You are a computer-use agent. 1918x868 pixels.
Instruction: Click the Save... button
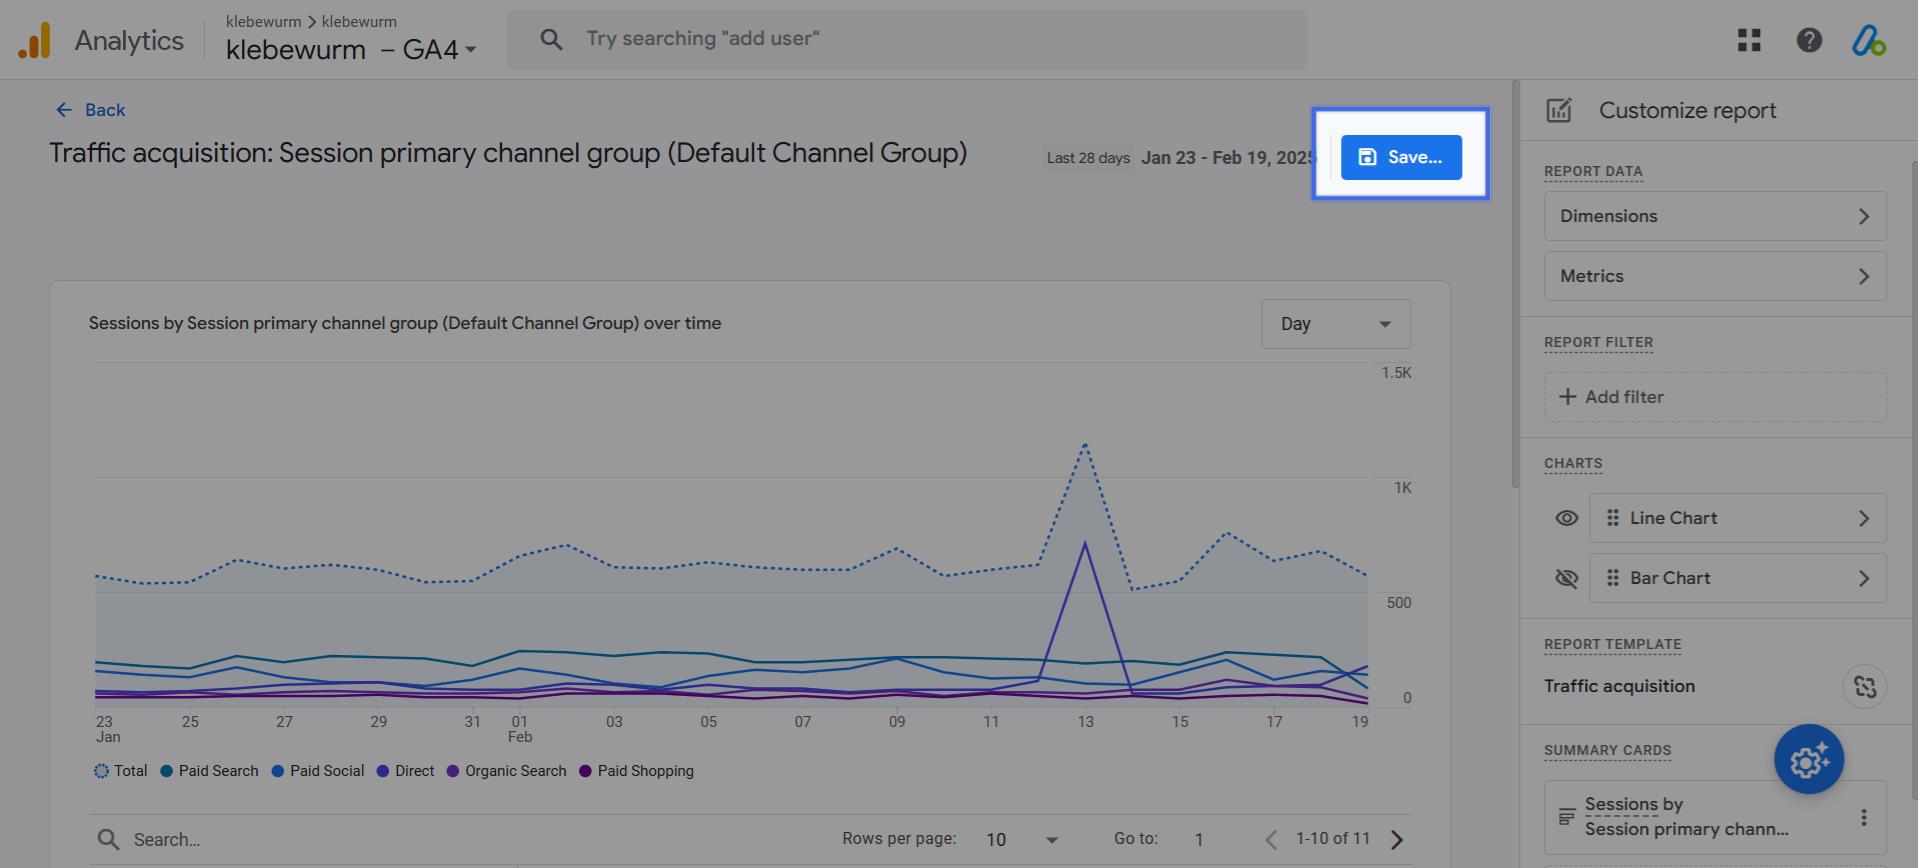1401,157
